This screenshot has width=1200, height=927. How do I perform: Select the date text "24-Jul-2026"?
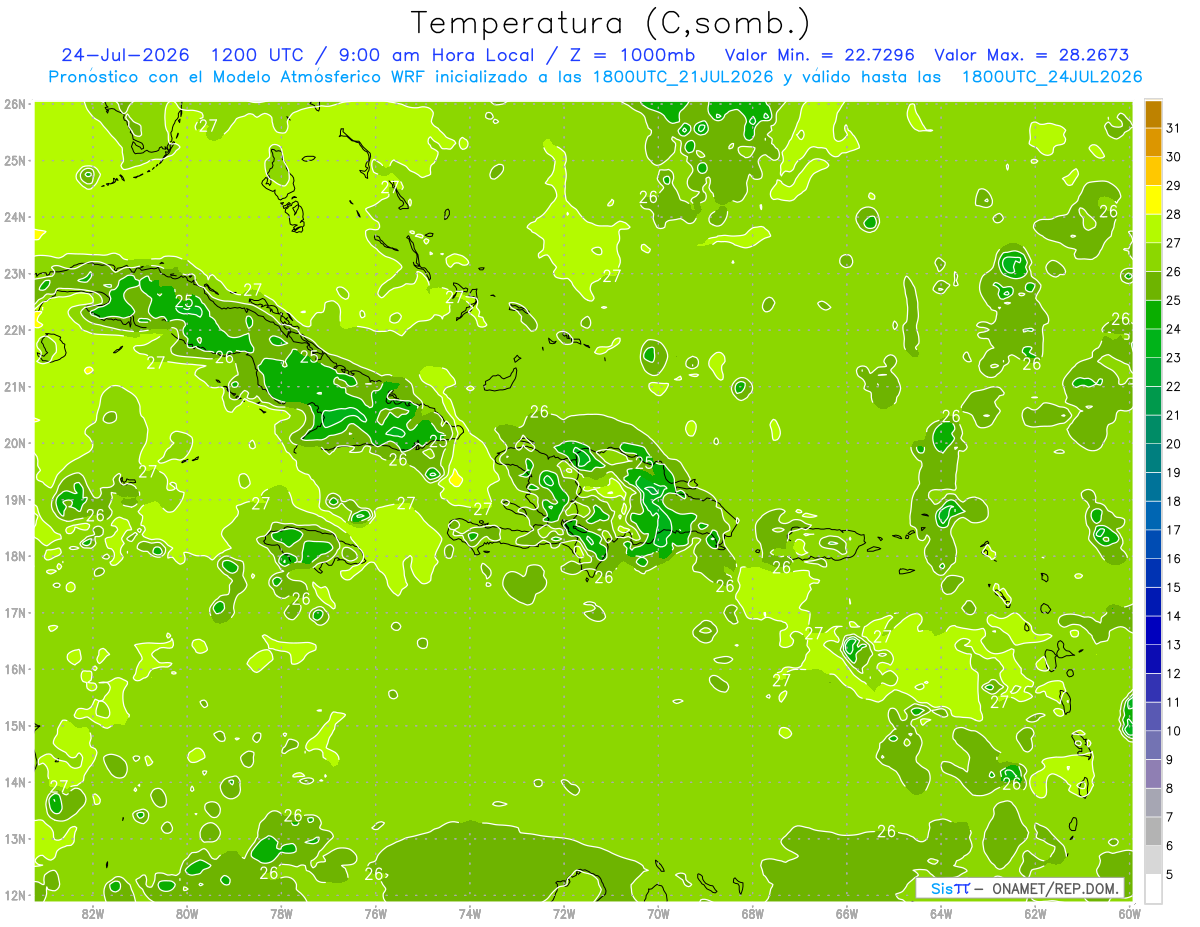pos(127,55)
